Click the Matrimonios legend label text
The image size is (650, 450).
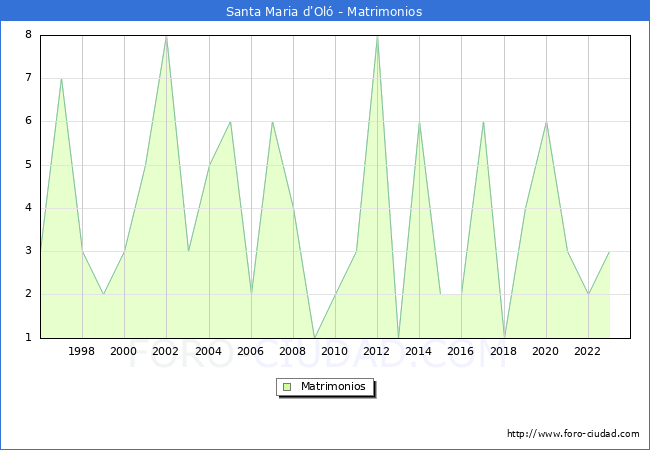pyautogui.click(x=331, y=387)
